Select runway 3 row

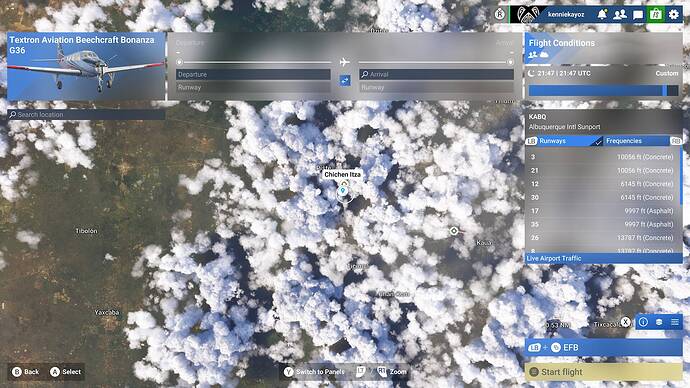click(x=602, y=157)
